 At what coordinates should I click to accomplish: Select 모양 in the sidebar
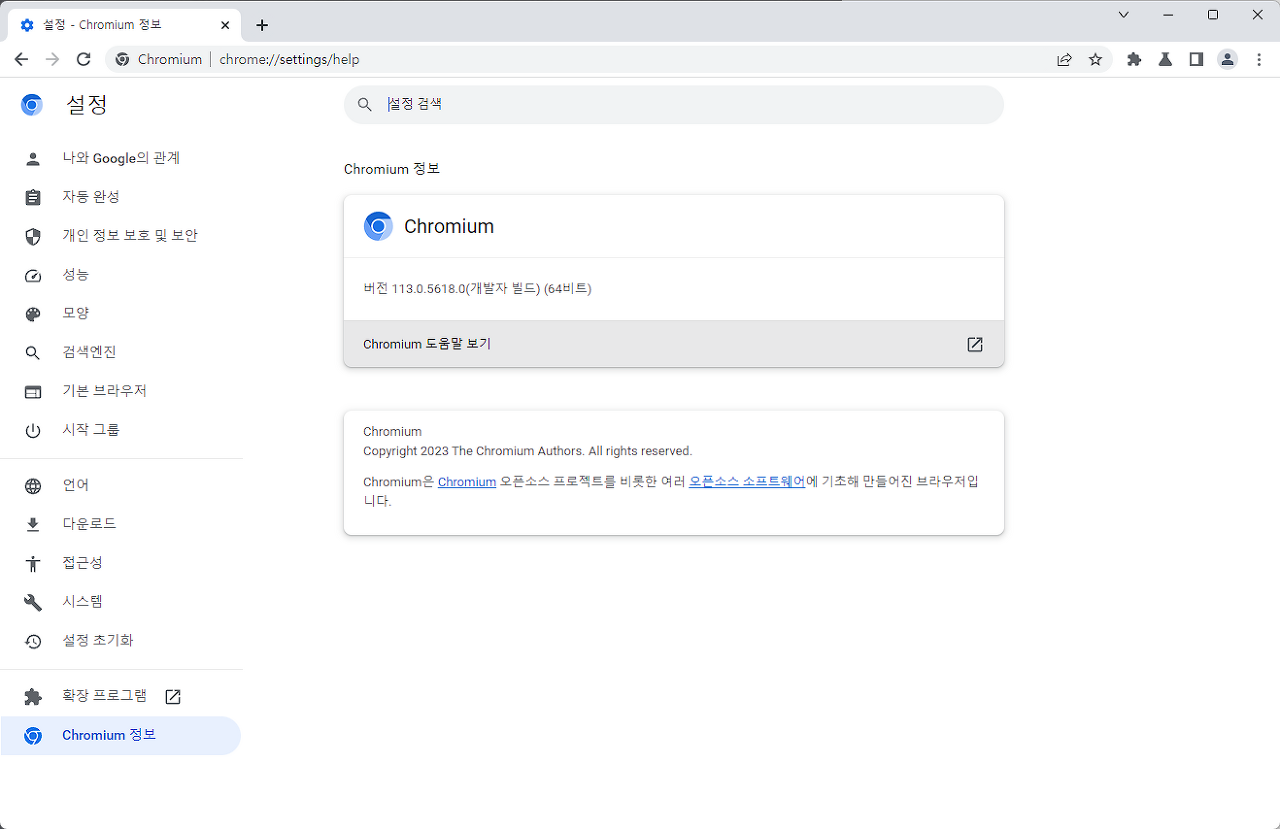click(121, 314)
